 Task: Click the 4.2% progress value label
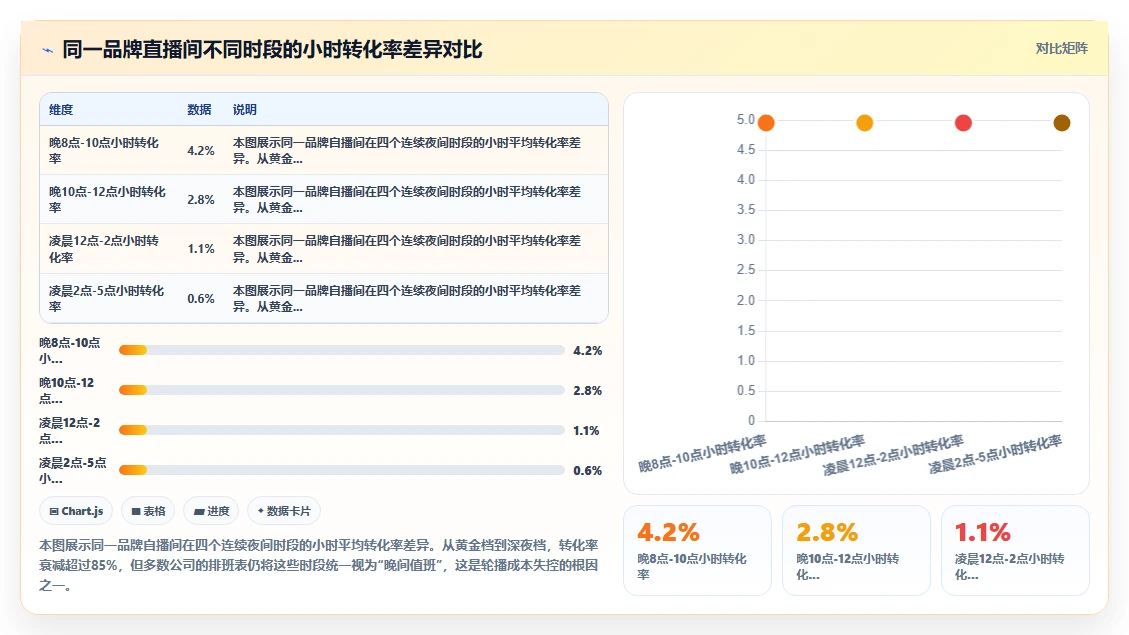[x=588, y=351]
